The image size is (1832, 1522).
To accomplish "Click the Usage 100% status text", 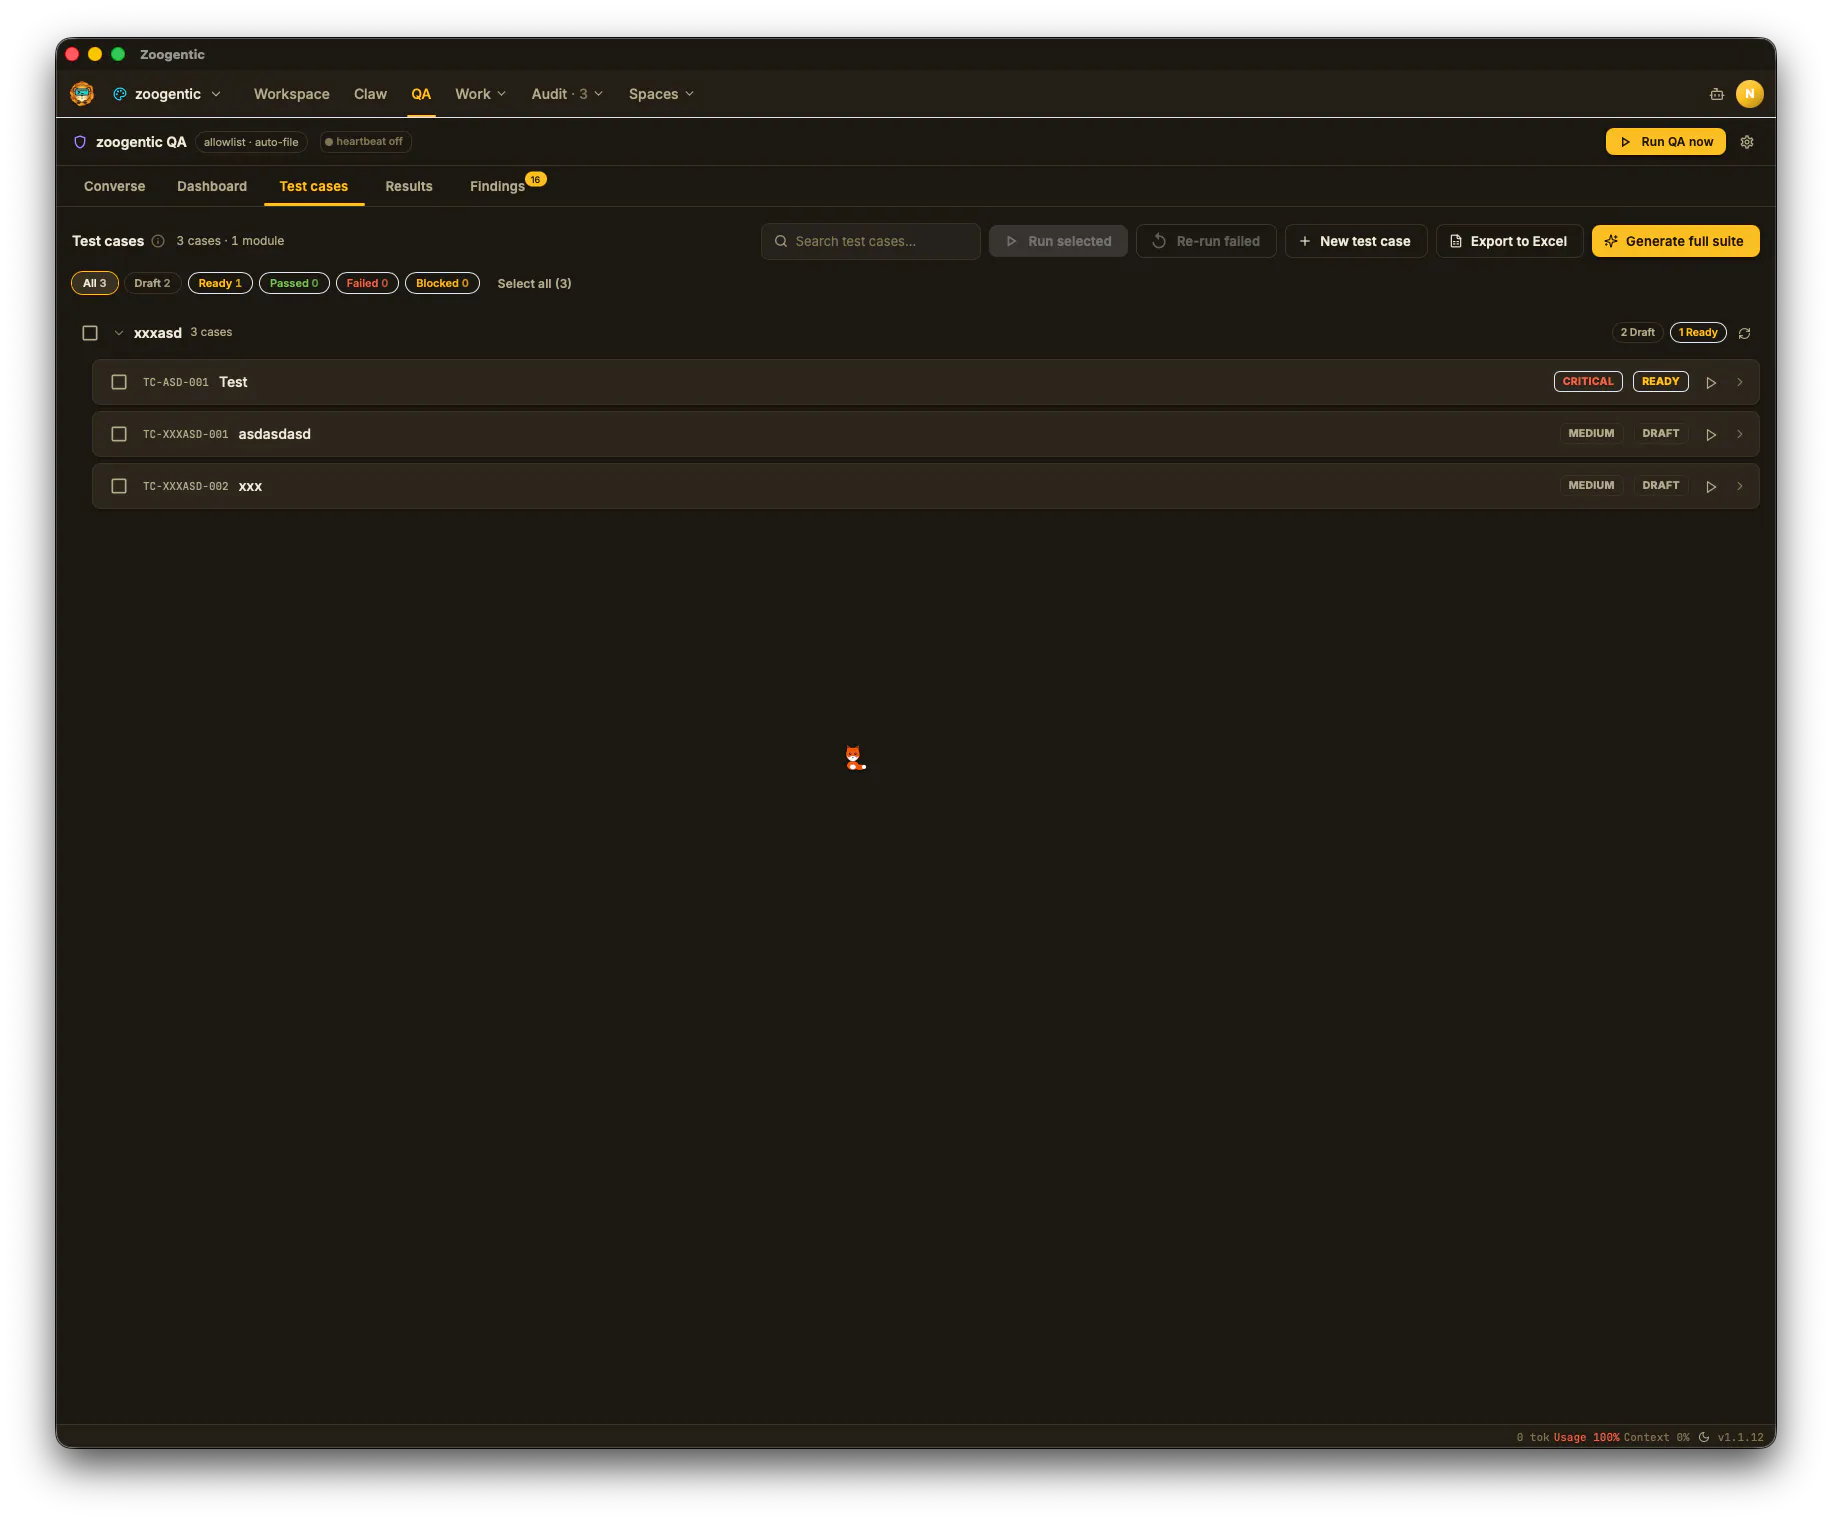I will tap(1586, 1437).
